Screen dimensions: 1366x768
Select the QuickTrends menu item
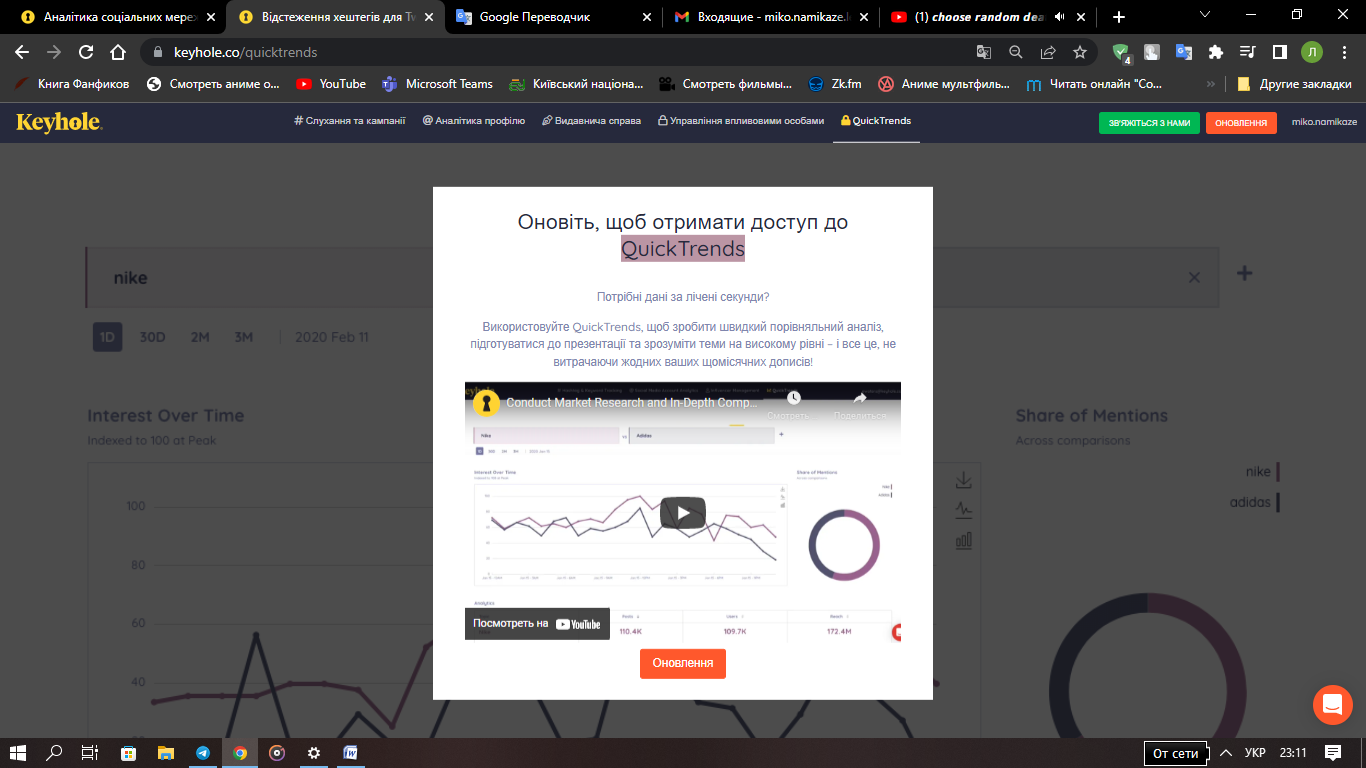[876, 121]
